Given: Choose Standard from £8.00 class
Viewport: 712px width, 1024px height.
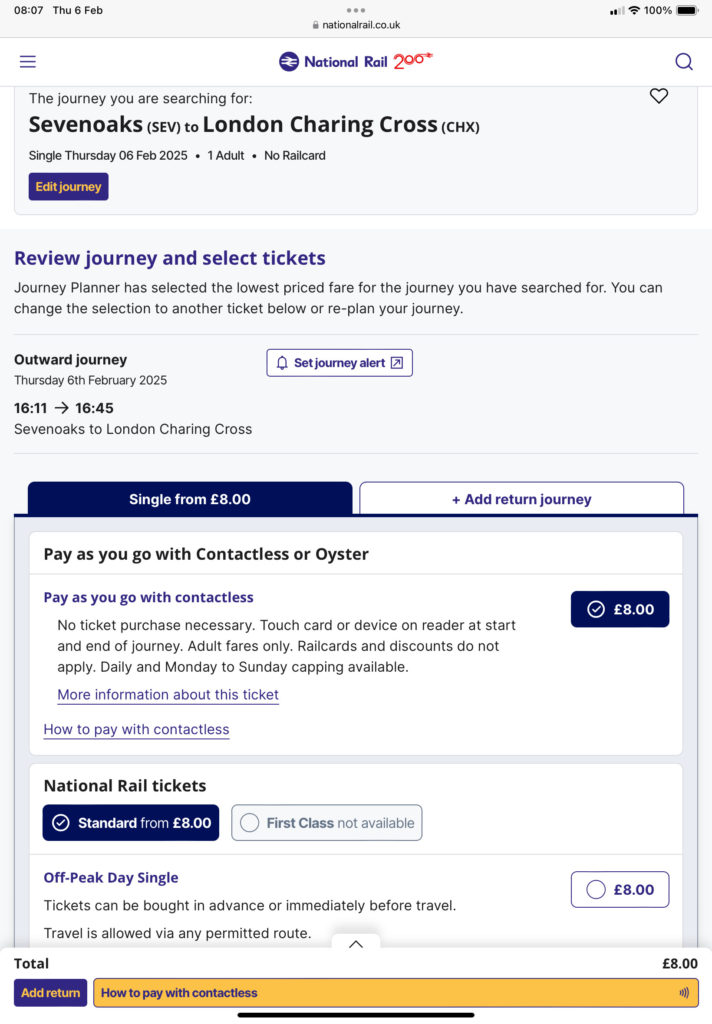Looking at the screenshot, I should click(x=131, y=822).
